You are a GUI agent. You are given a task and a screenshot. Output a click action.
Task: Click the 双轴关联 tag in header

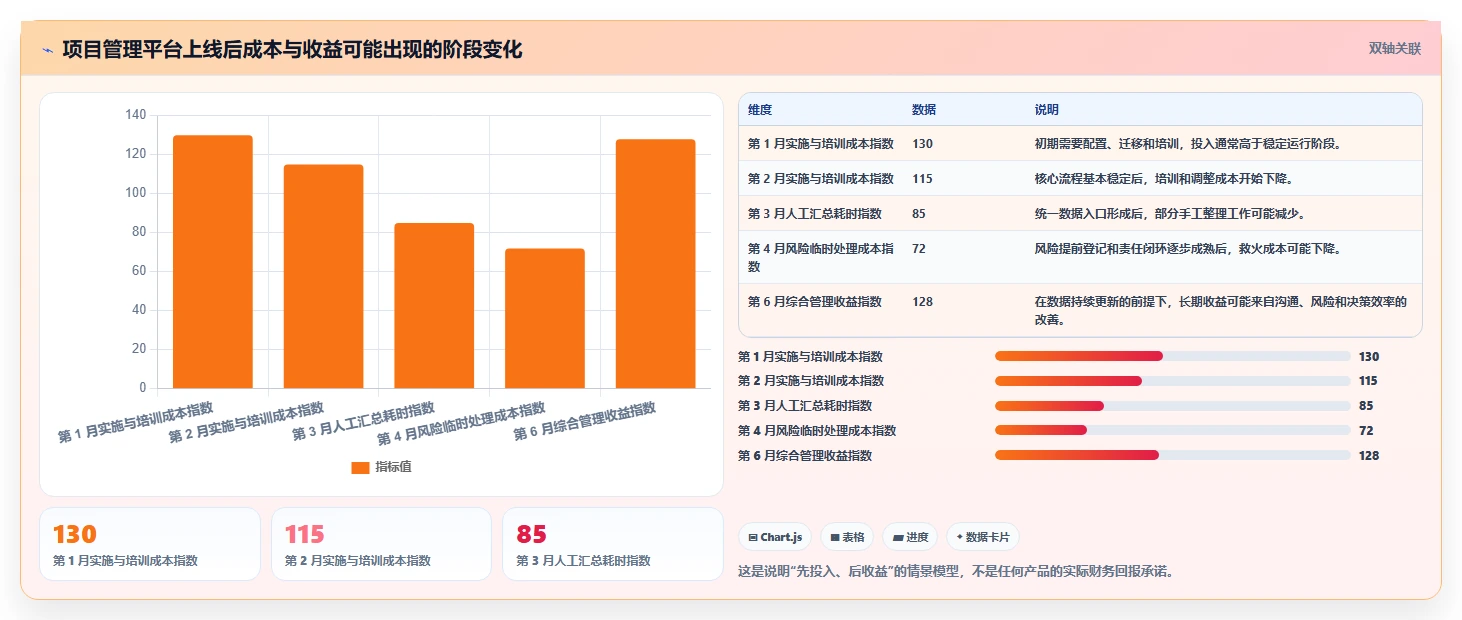coord(1394,49)
